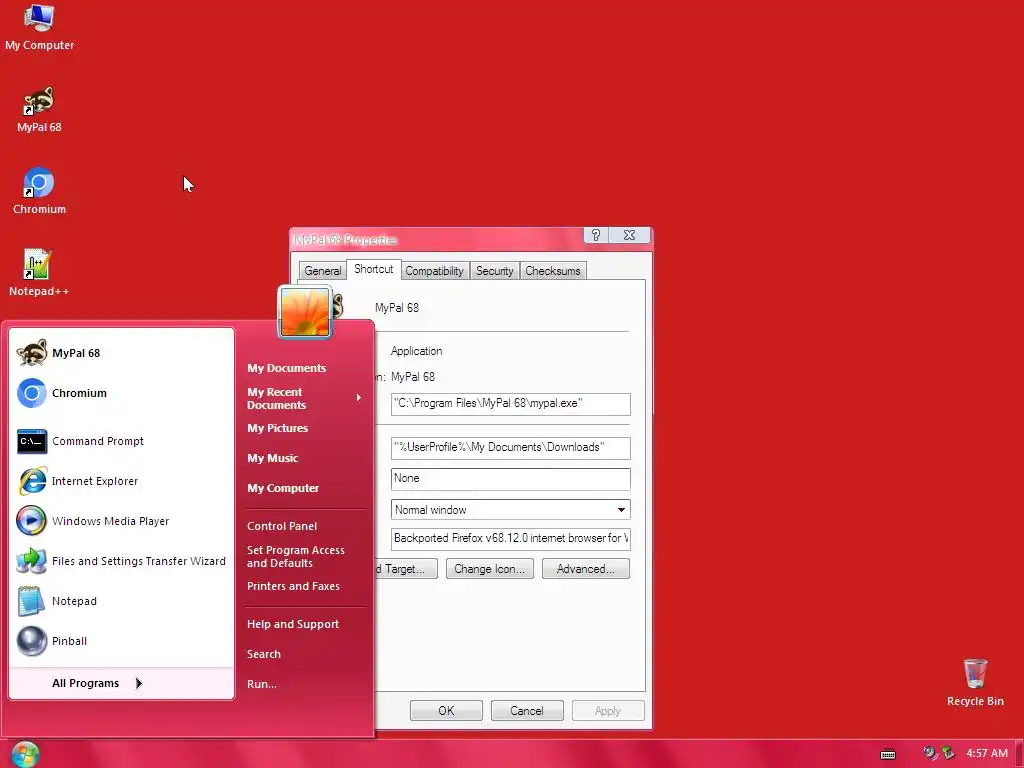Switch to the Compatibility tab

click(x=434, y=271)
